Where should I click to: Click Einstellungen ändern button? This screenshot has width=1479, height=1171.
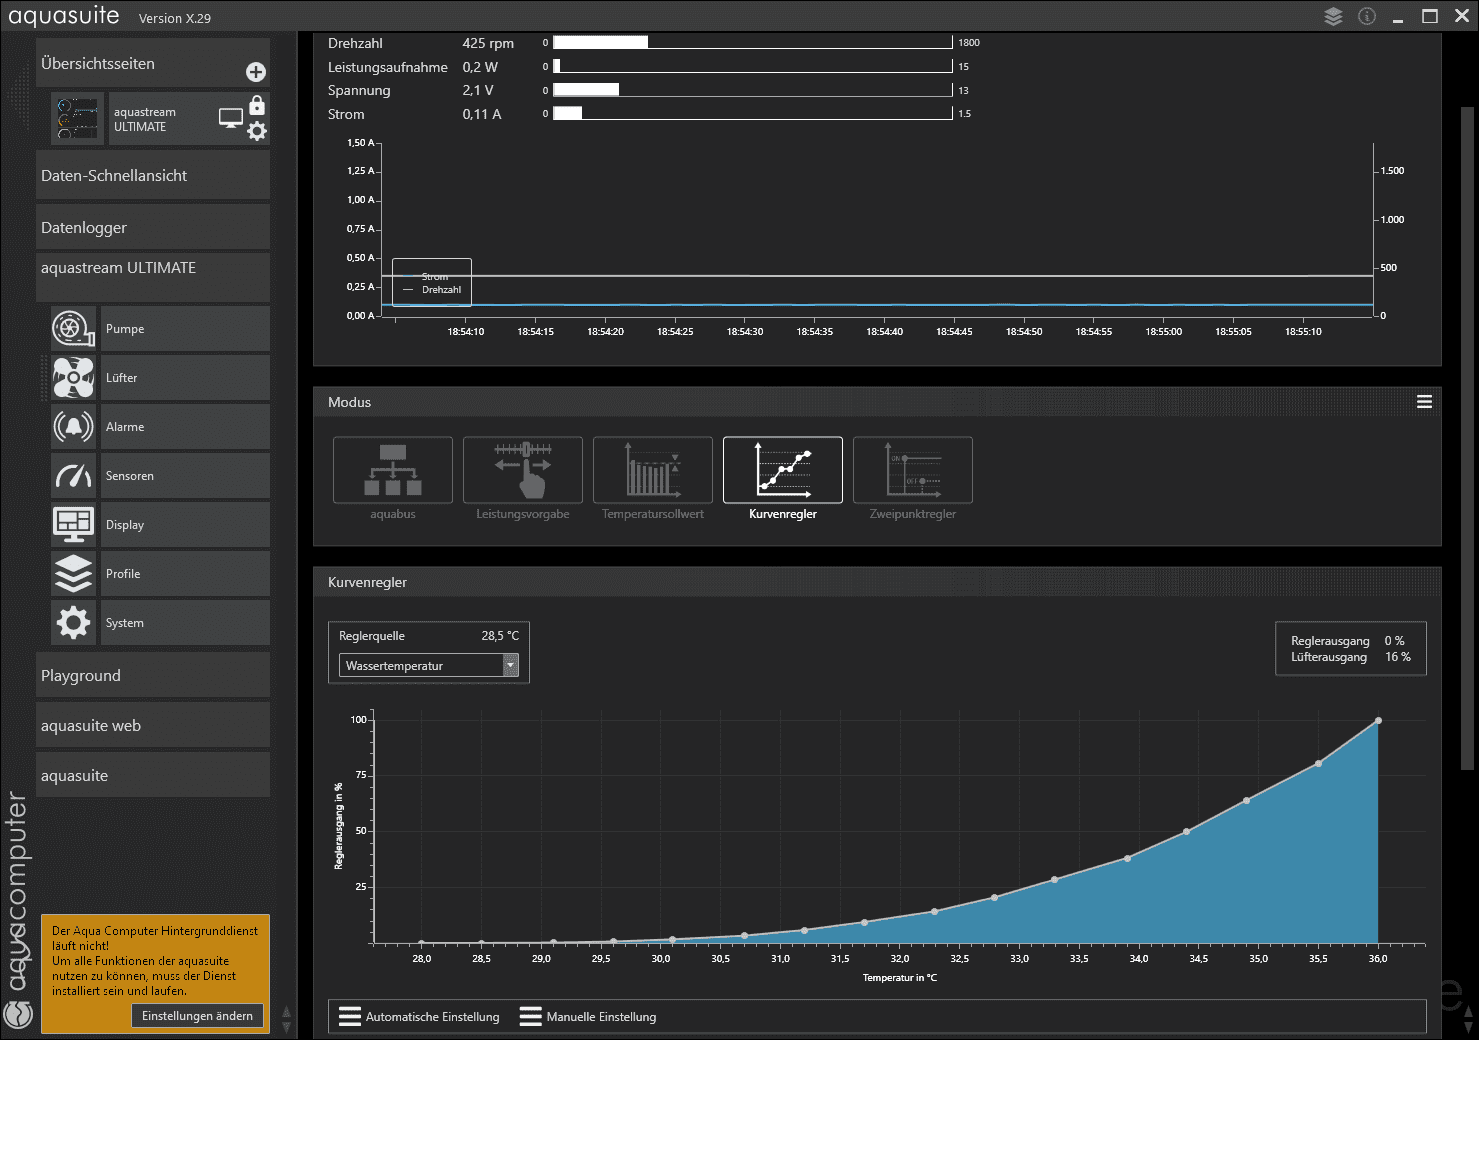pyautogui.click(x=198, y=1016)
